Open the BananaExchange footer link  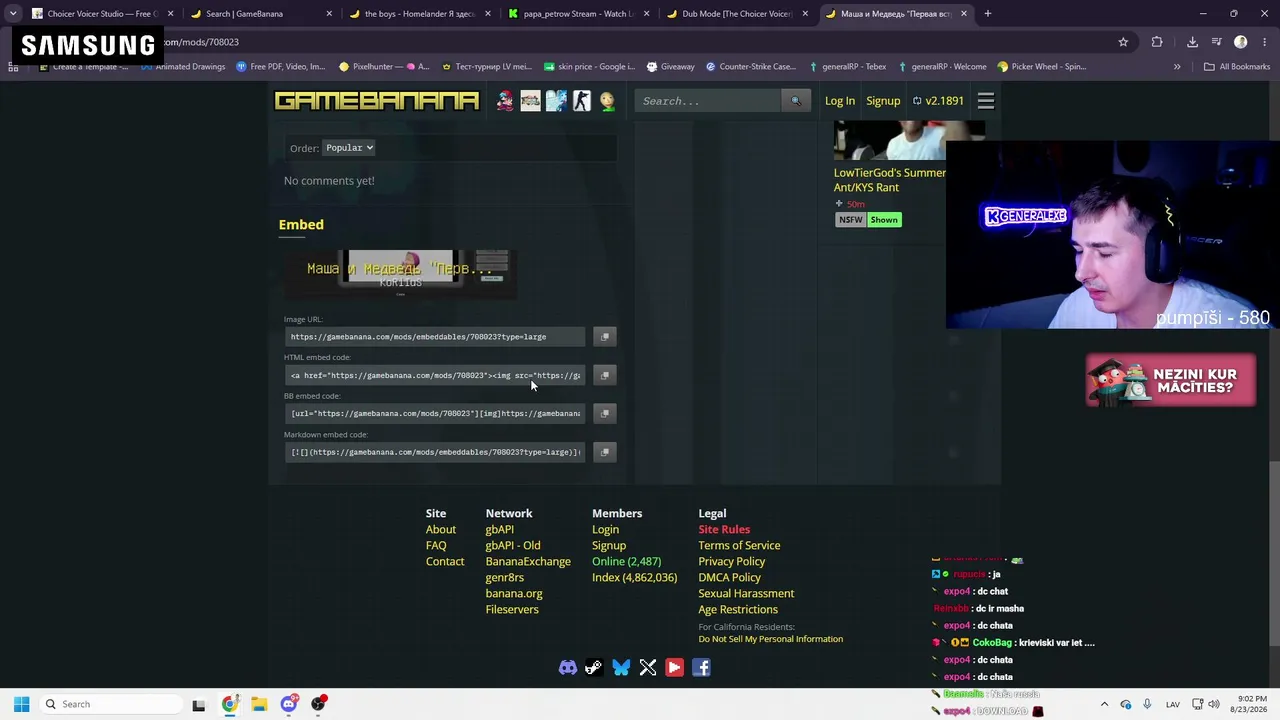528,562
